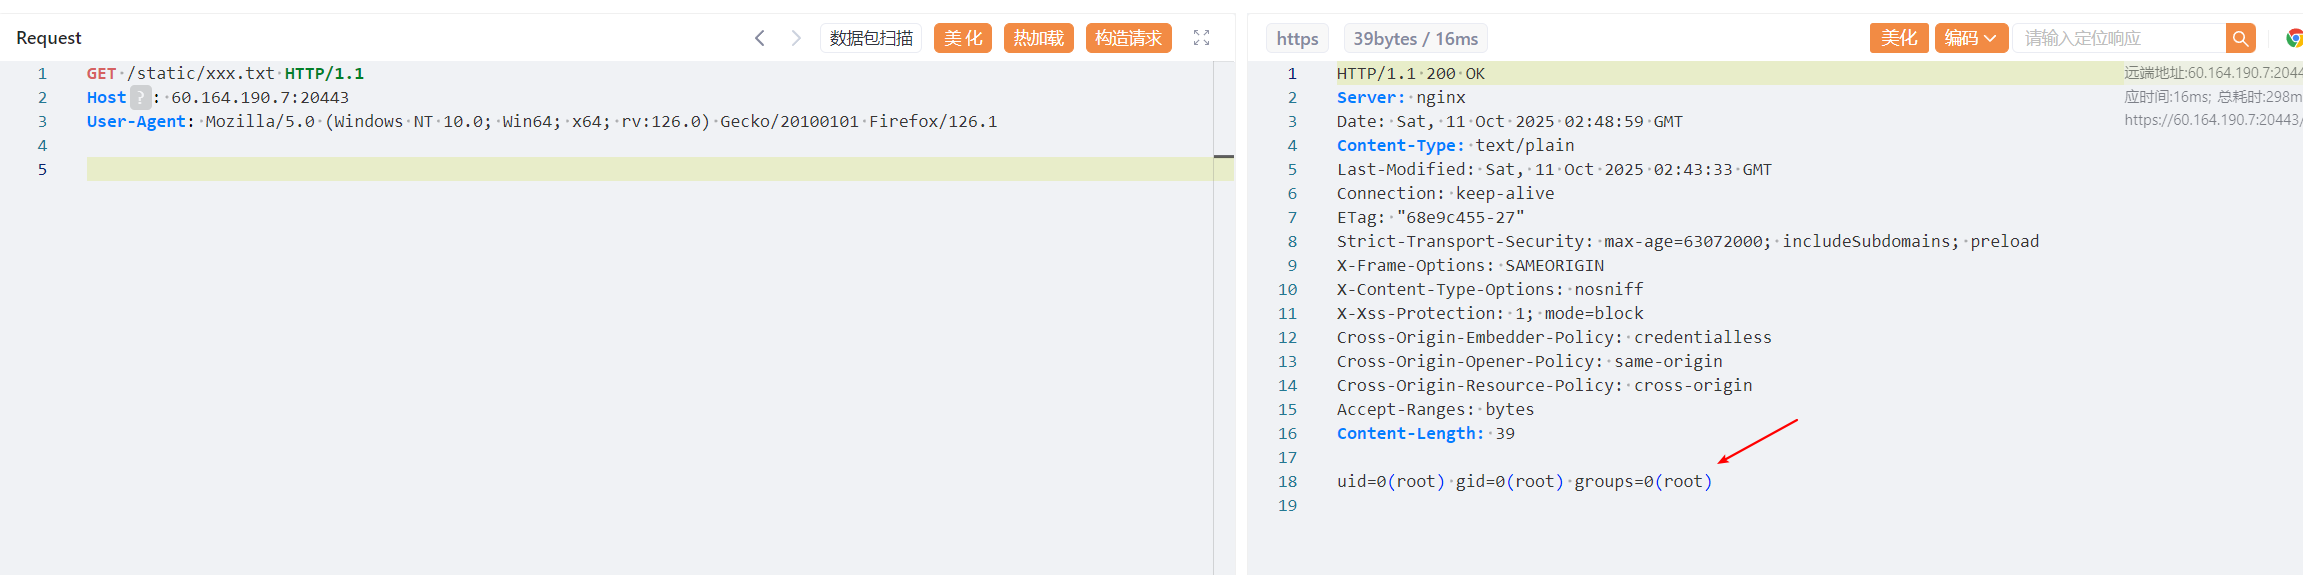Click the 39bytes / 16ms response size tag
Image resolution: width=2303 pixels, height=575 pixels.
[x=1415, y=39]
